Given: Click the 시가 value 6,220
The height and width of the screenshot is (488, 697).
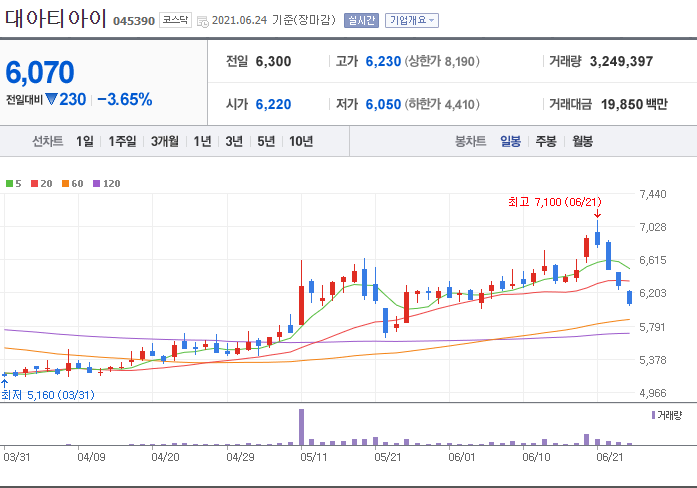Looking at the screenshot, I should [x=273, y=104].
